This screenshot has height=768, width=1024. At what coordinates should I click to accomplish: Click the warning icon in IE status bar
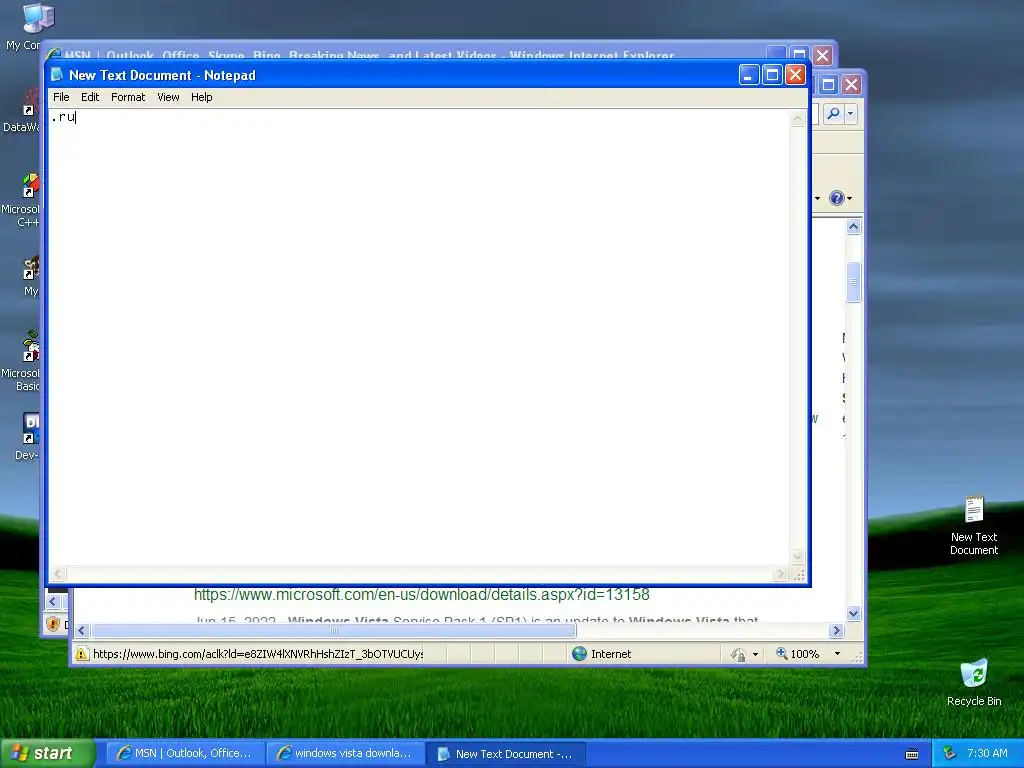(x=82, y=654)
